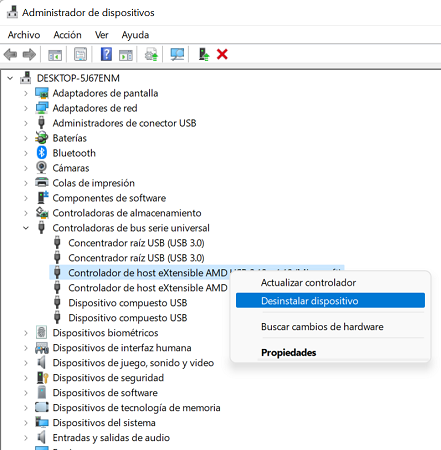Click the enable device green-arrow icon
Viewport: 441px width, 450px height.
point(204,54)
